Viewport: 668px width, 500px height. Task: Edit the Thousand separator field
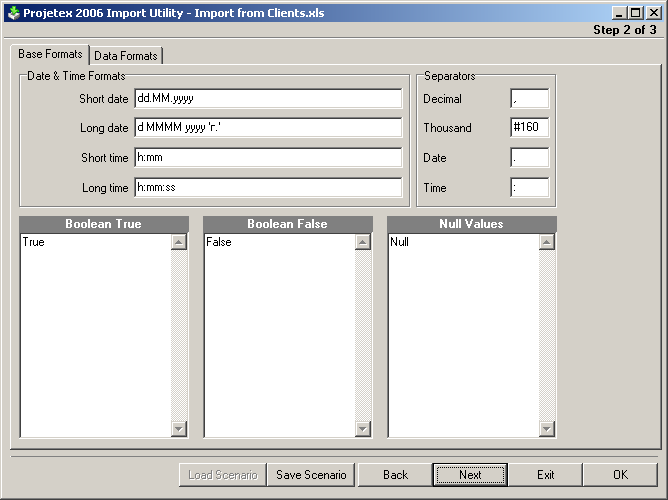tap(529, 128)
